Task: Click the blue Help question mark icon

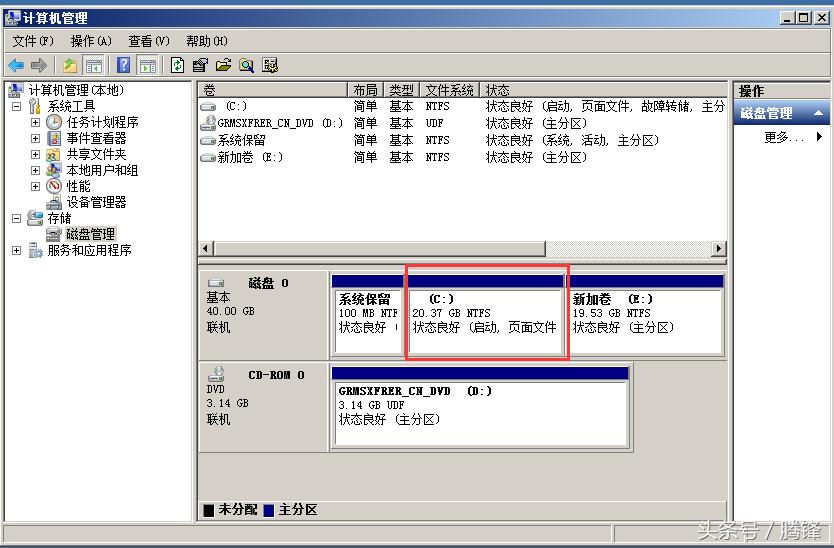Action: [x=123, y=65]
